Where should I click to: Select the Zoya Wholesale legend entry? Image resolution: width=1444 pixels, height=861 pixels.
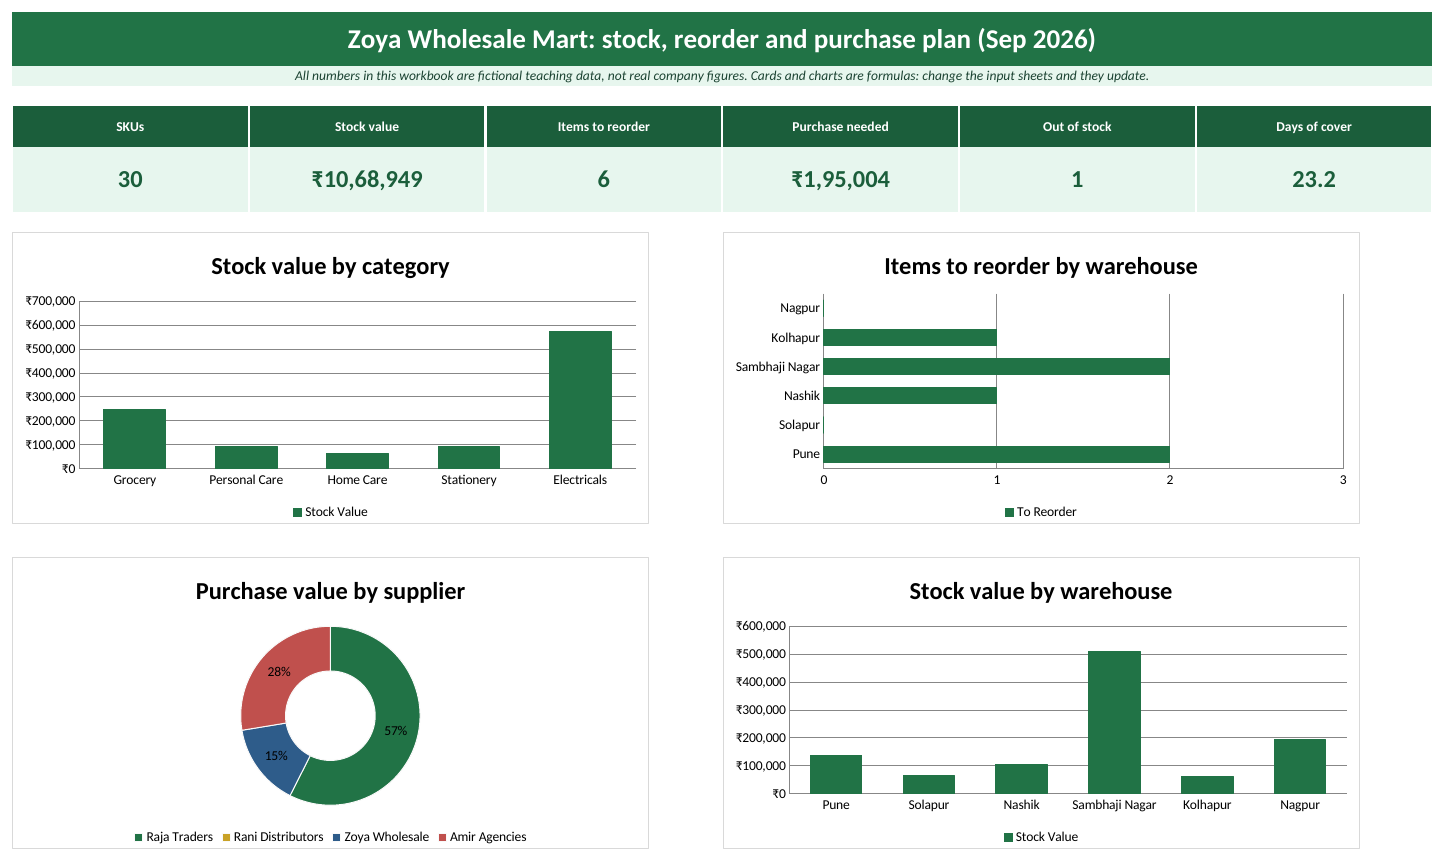[x=381, y=837]
